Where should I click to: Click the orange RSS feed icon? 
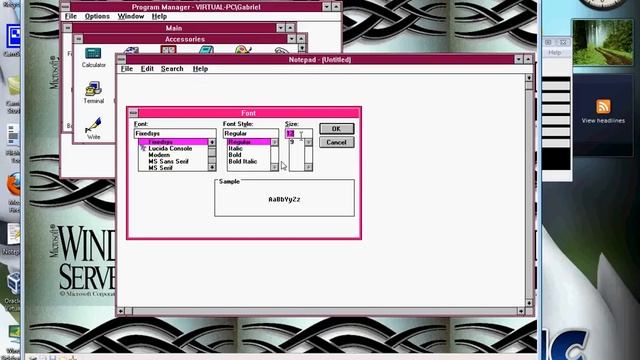click(x=603, y=107)
